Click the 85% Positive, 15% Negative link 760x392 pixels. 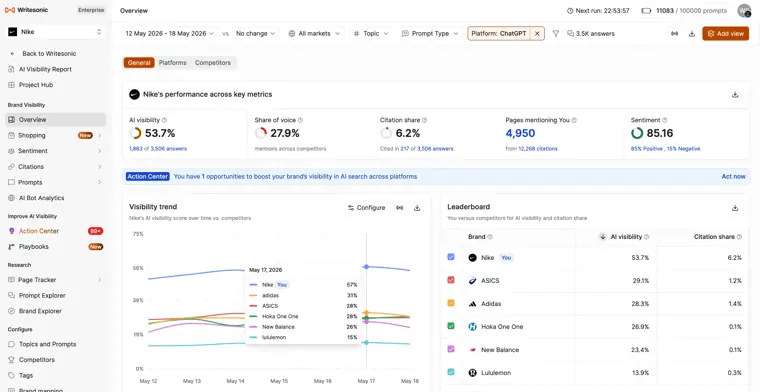coord(665,149)
